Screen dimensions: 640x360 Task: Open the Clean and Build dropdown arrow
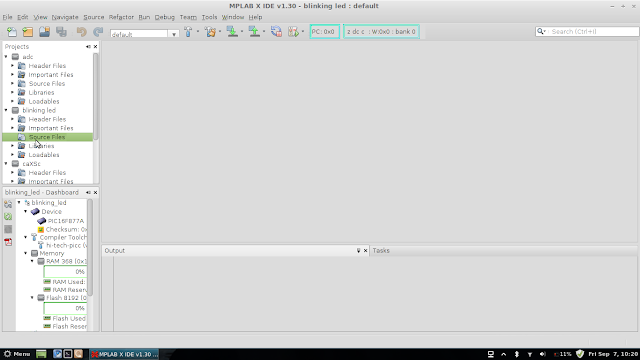(220, 31)
